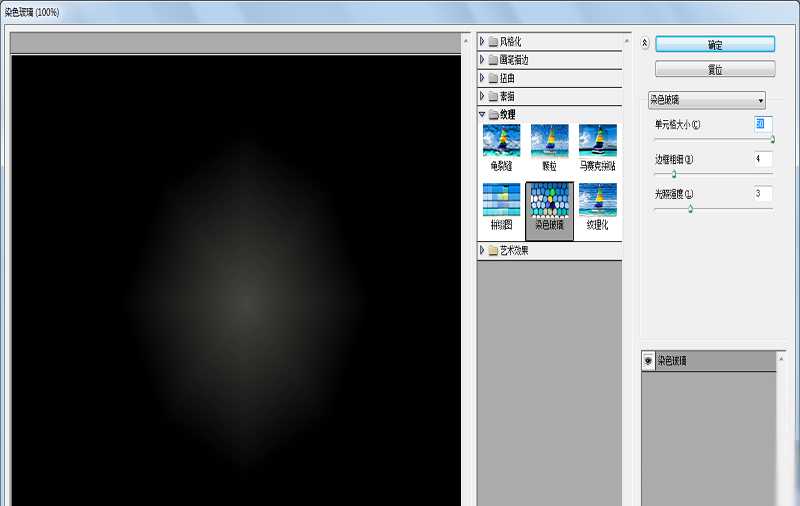Click the 单元格大小 slider handle
The image size is (800, 506).
[772, 140]
